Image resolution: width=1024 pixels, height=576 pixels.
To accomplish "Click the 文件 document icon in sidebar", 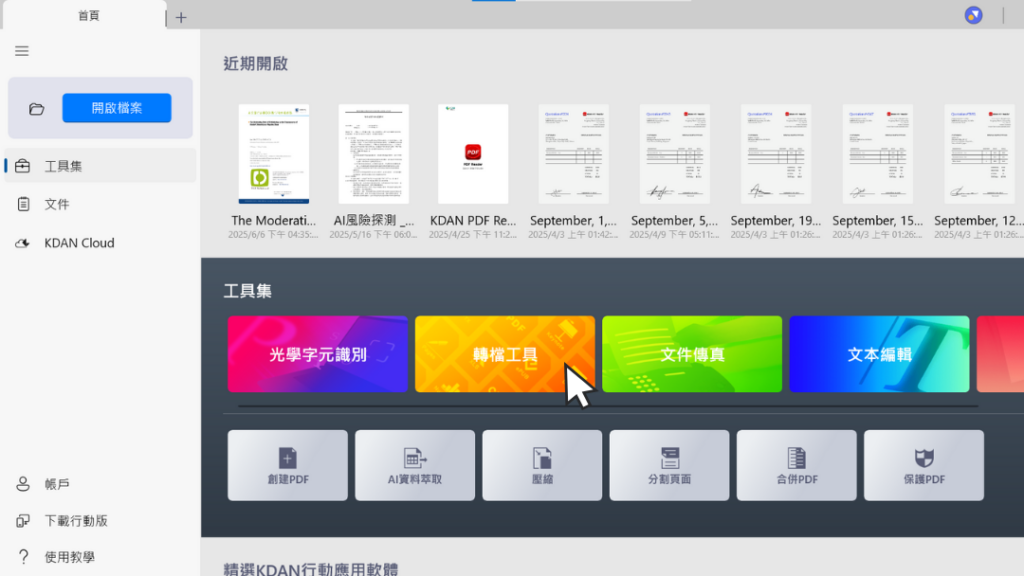I will coord(24,204).
